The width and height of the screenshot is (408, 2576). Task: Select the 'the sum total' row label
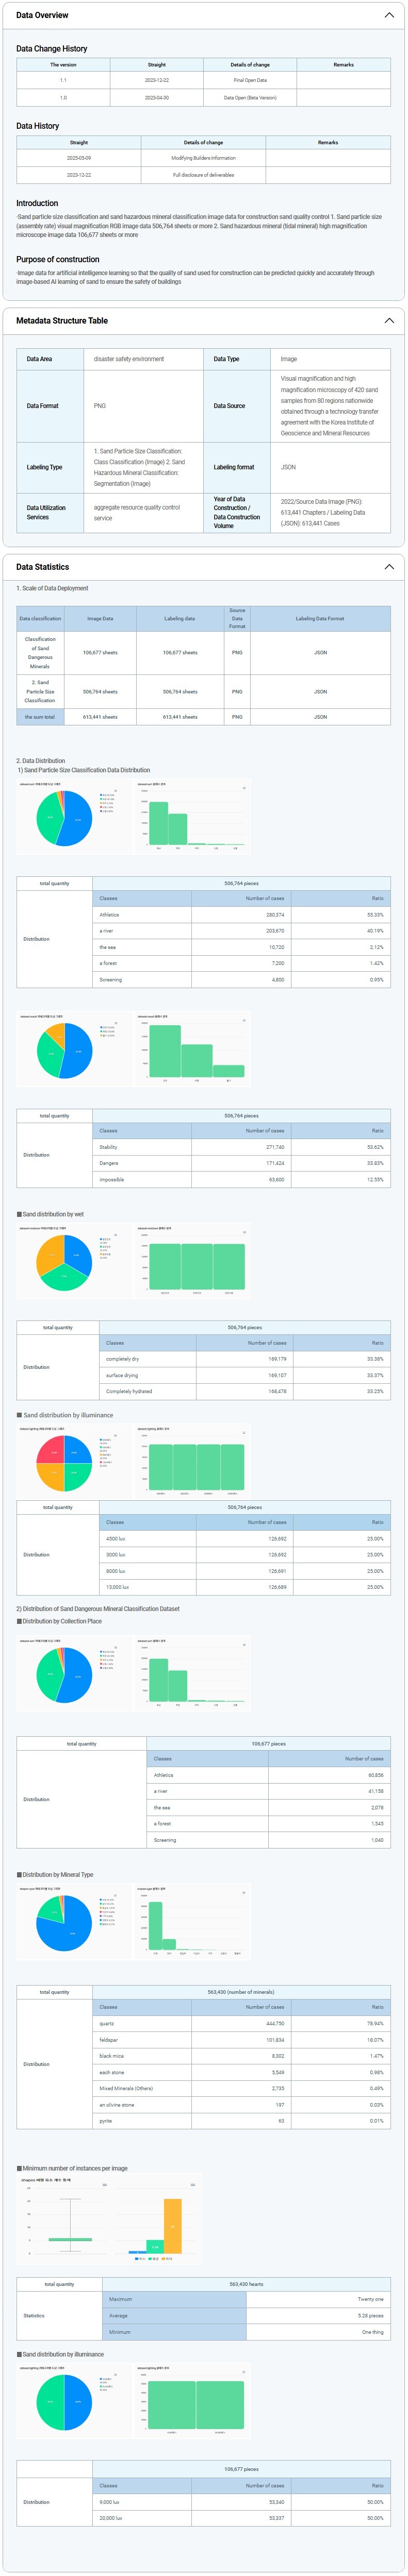pos(40,717)
